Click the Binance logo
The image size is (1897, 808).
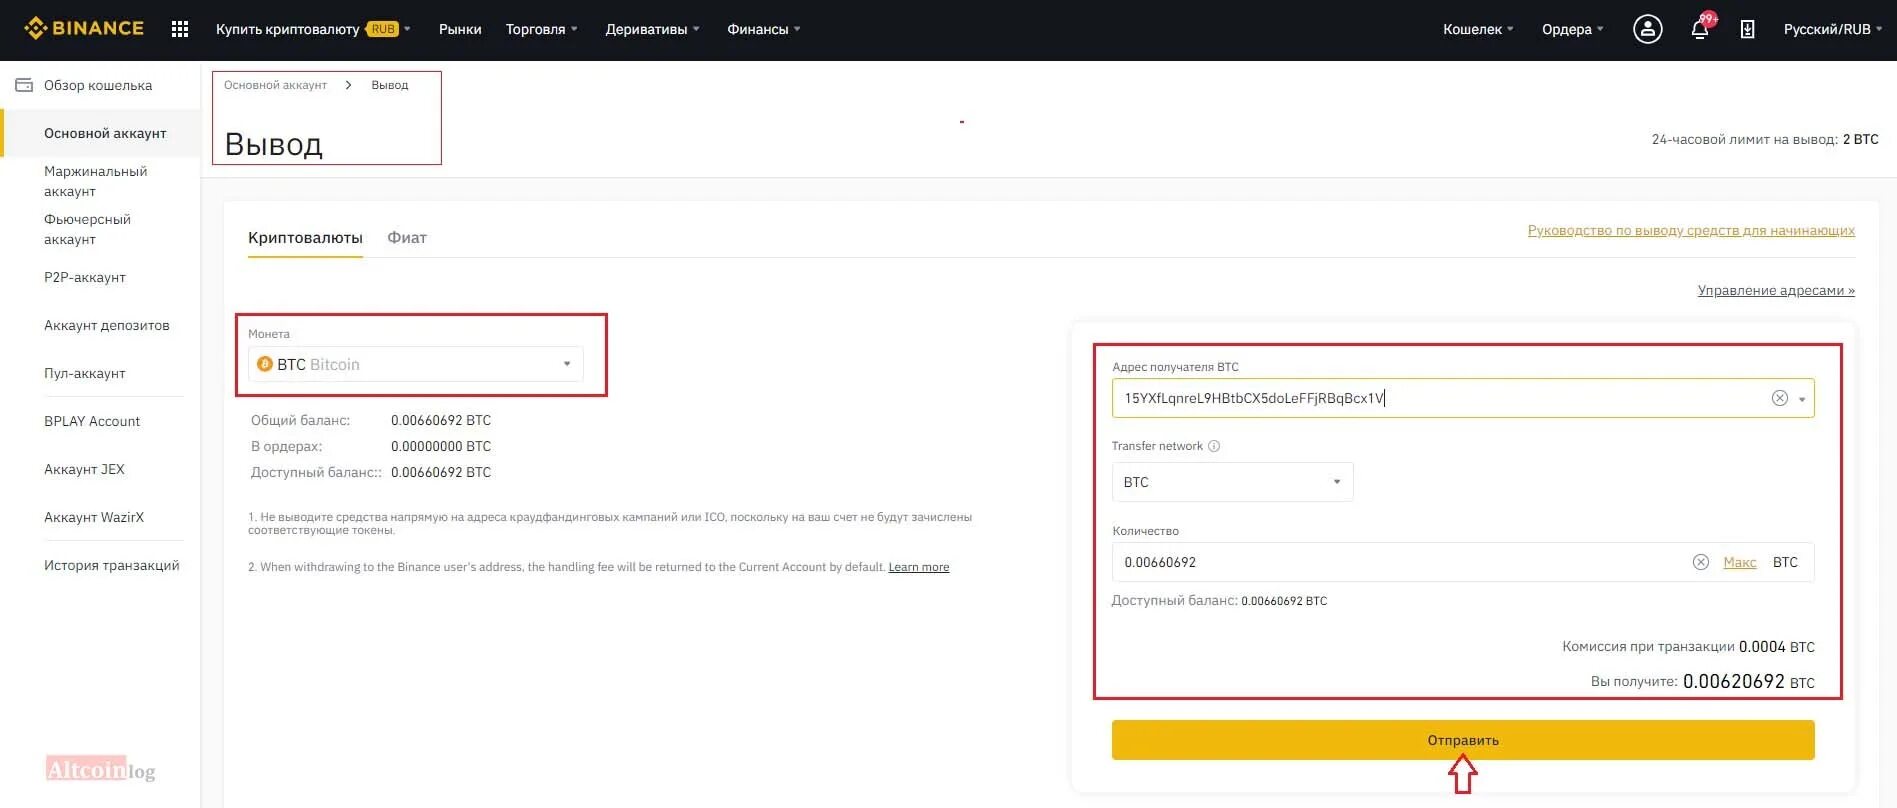(84, 28)
